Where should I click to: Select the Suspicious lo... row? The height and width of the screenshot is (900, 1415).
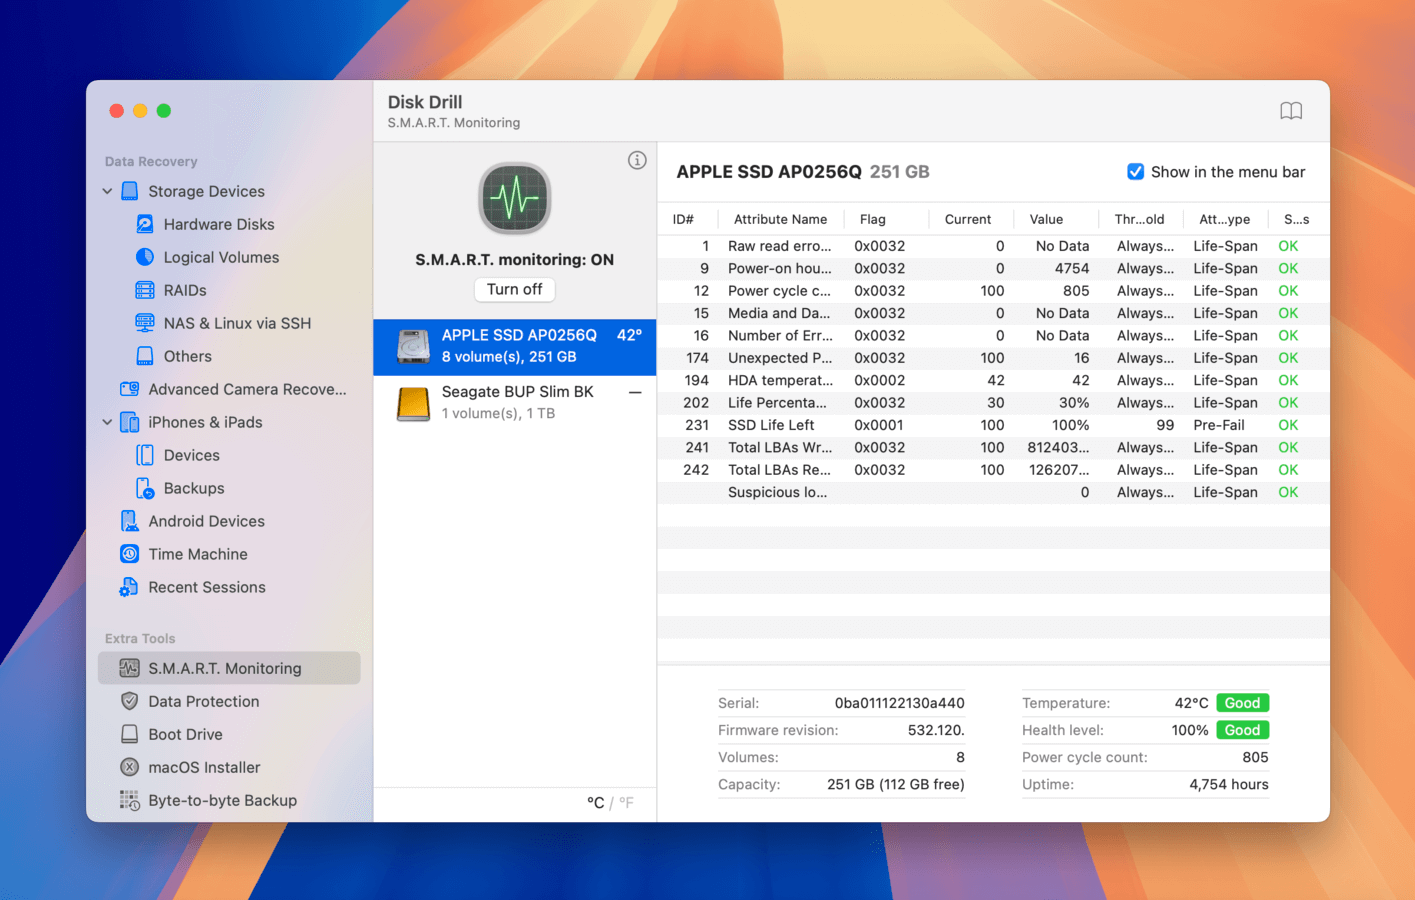(993, 492)
